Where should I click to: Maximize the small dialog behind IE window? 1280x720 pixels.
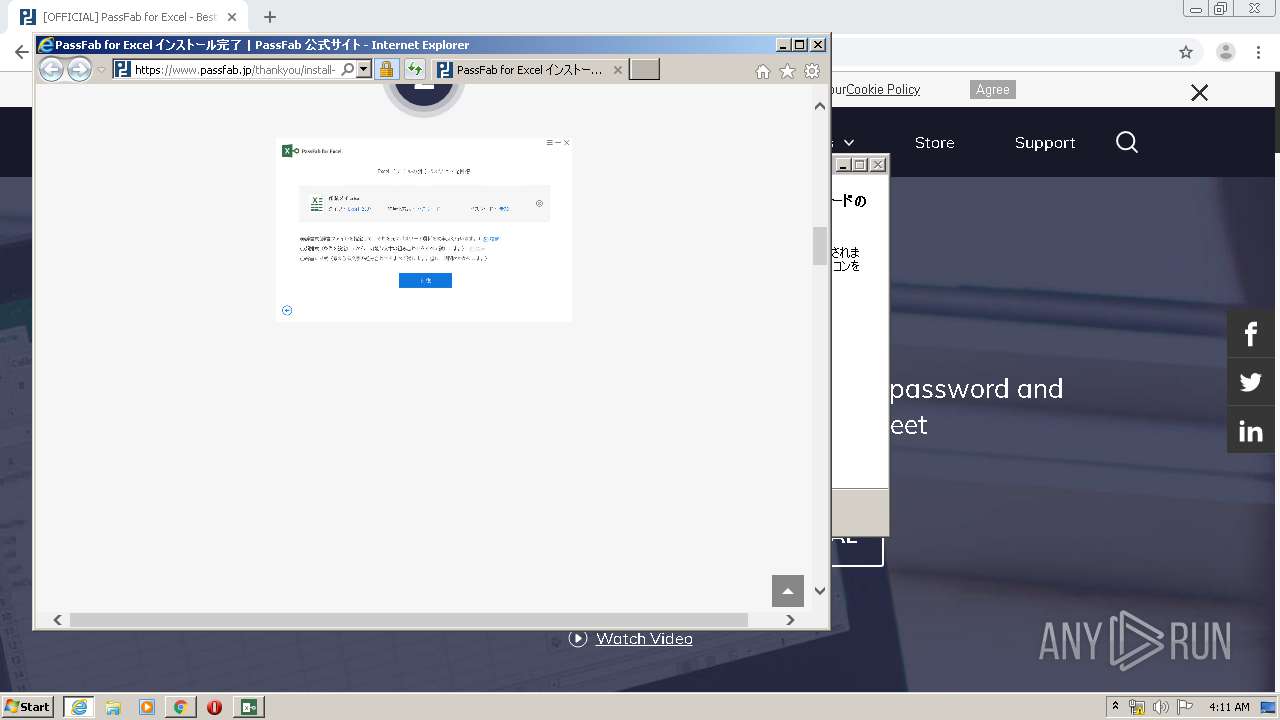(860, 165)
